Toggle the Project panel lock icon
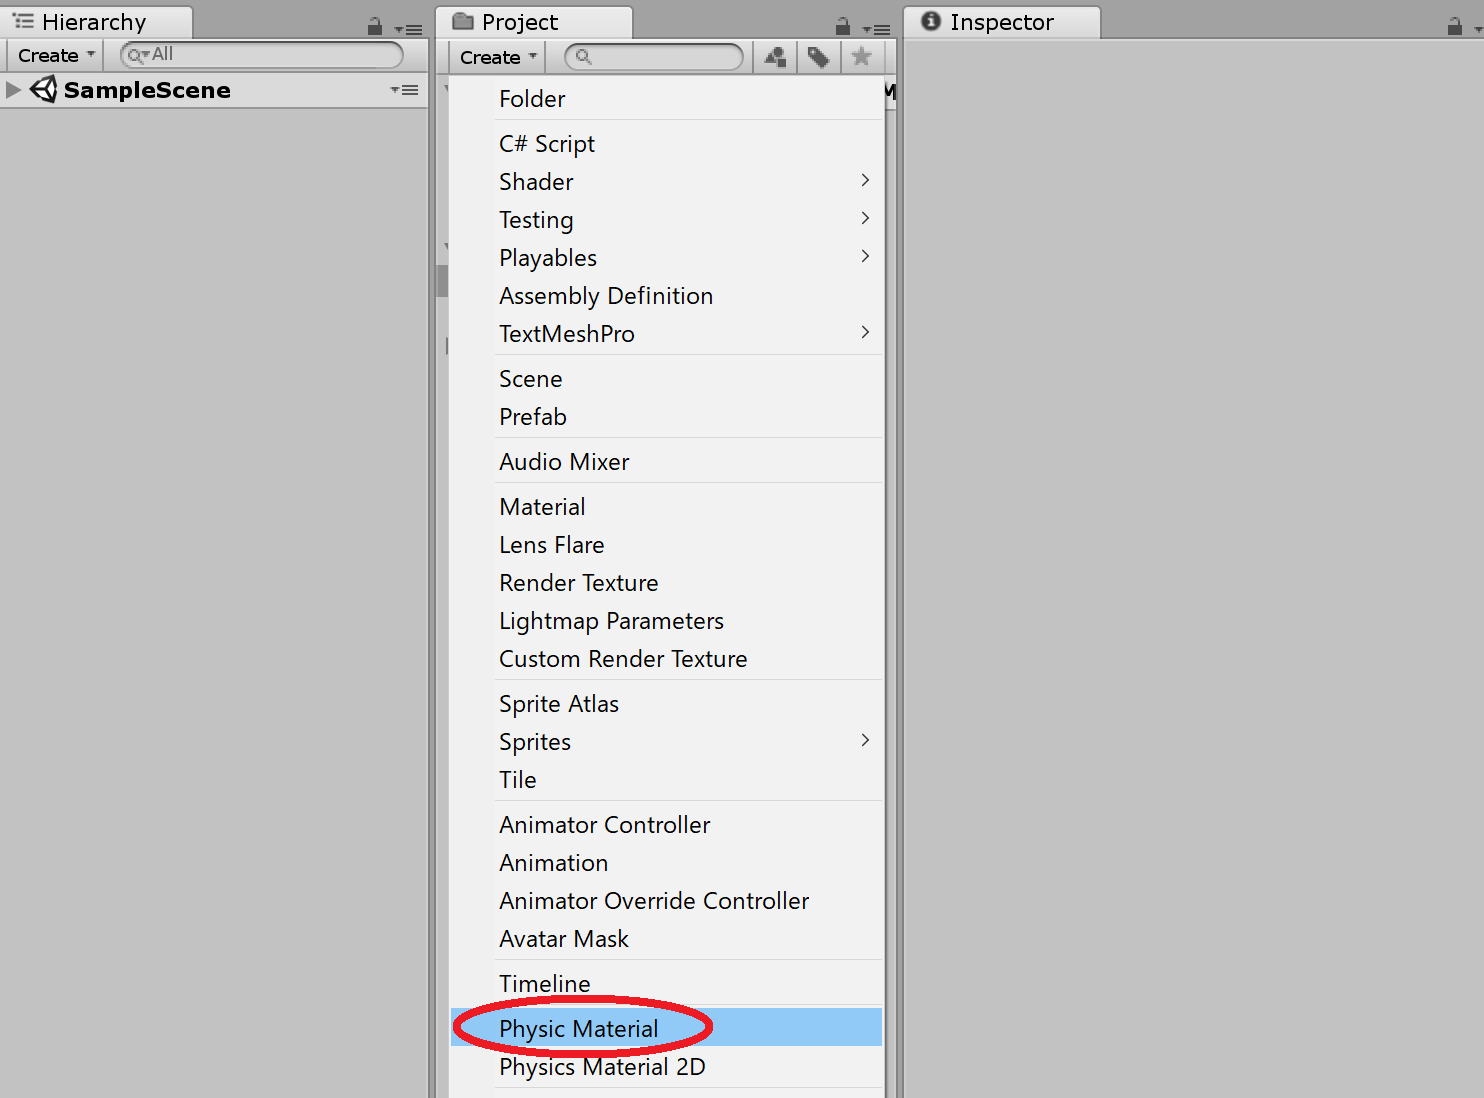 pyautogui.click(x=843, y=27)
